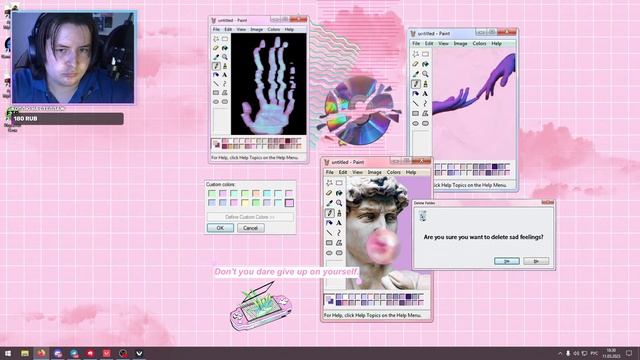The image size is (640, 360).
Task: Open the volume control in the system tray
Action: pyautogui.click(x=576, y=353)
